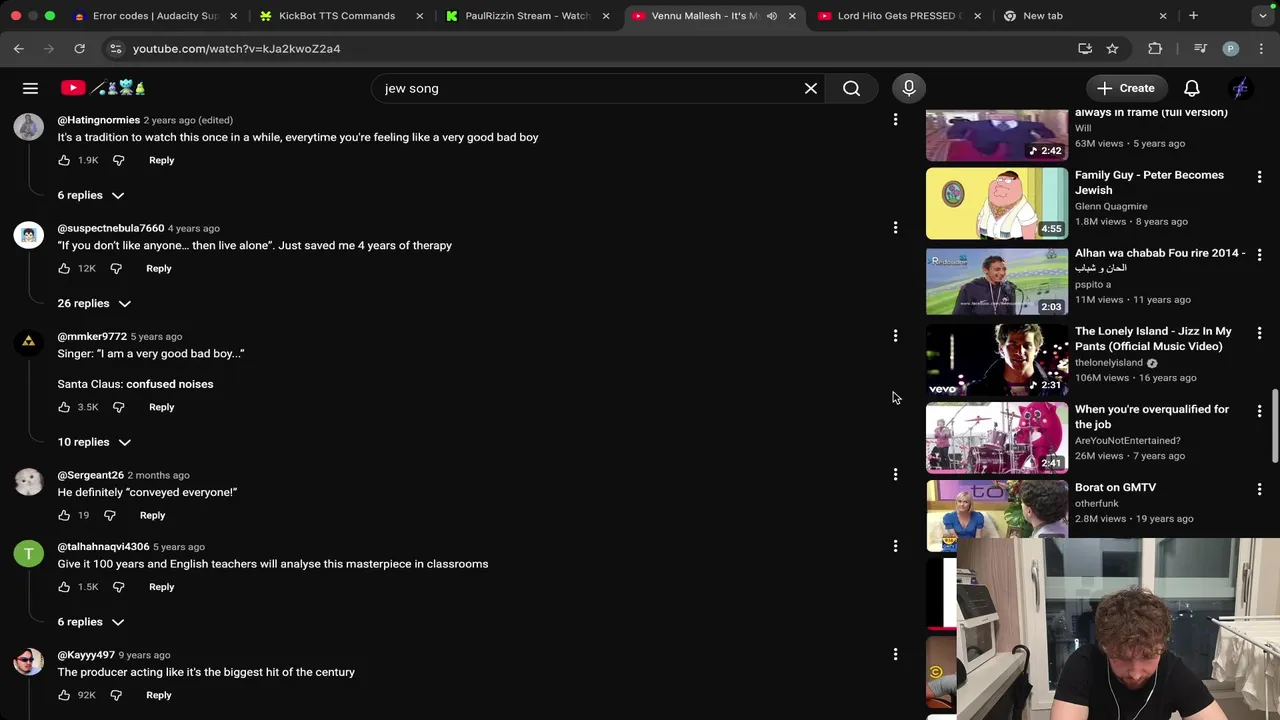
Task: Open options menu for @suspectnebula7660 comment
Action: pos(895,228)
